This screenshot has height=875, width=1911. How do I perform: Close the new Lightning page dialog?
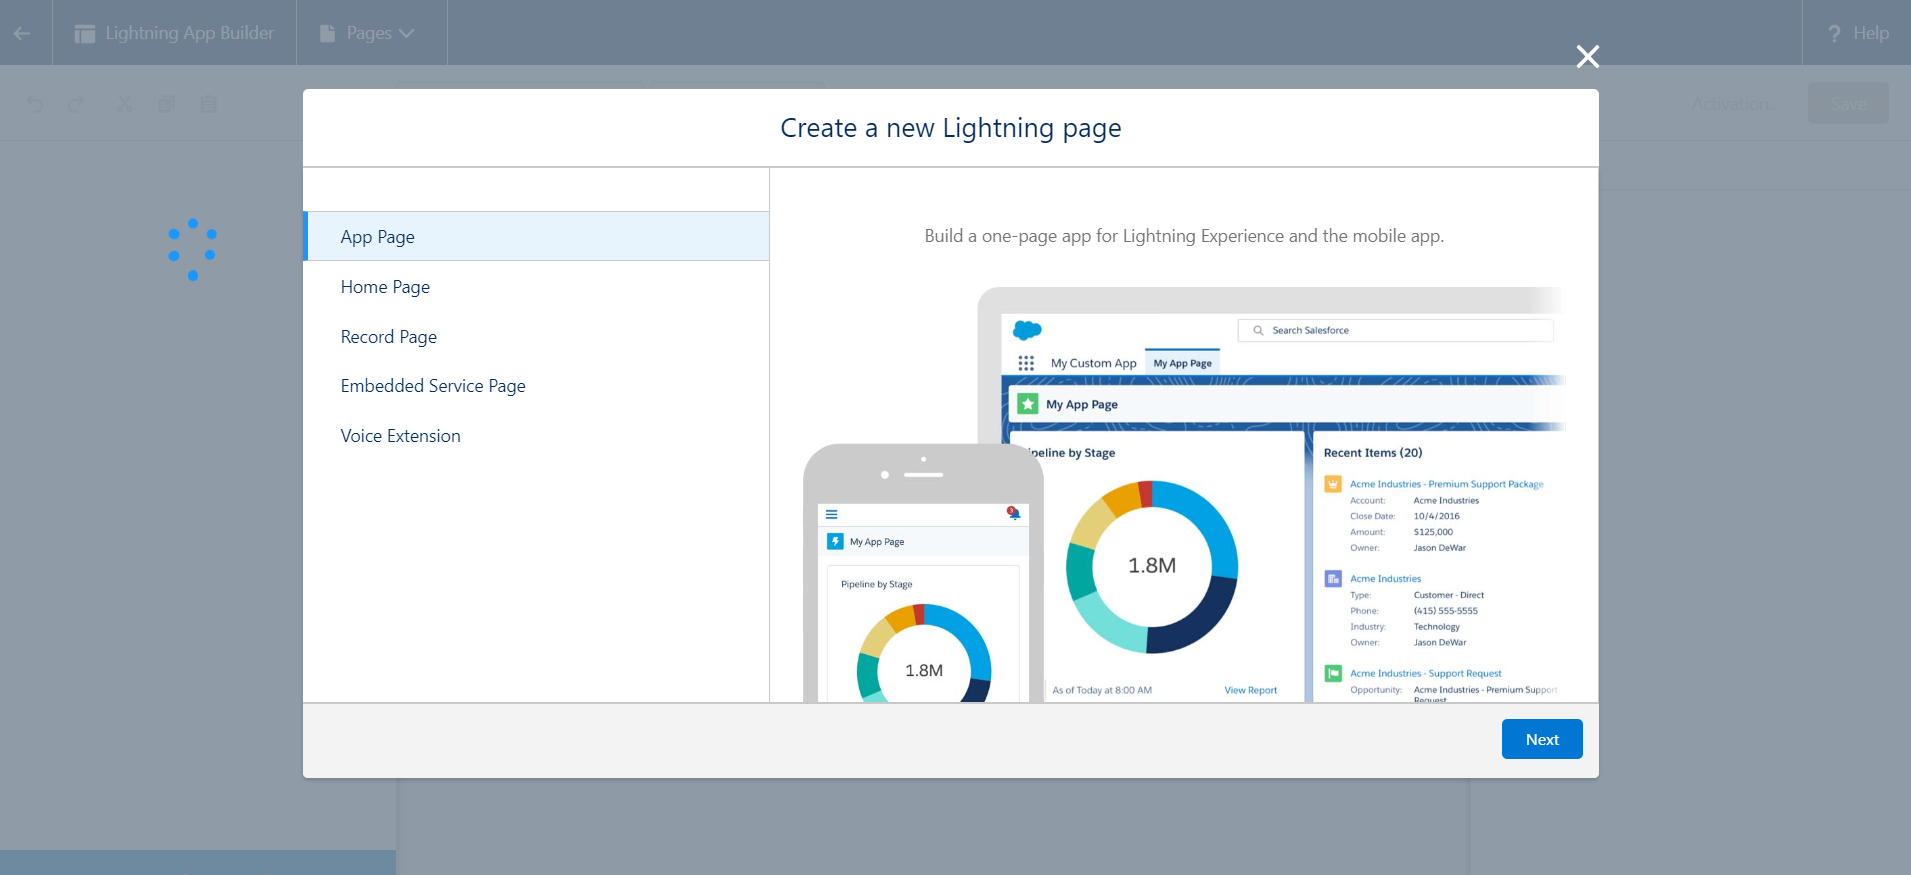[x=1587, y=56]
